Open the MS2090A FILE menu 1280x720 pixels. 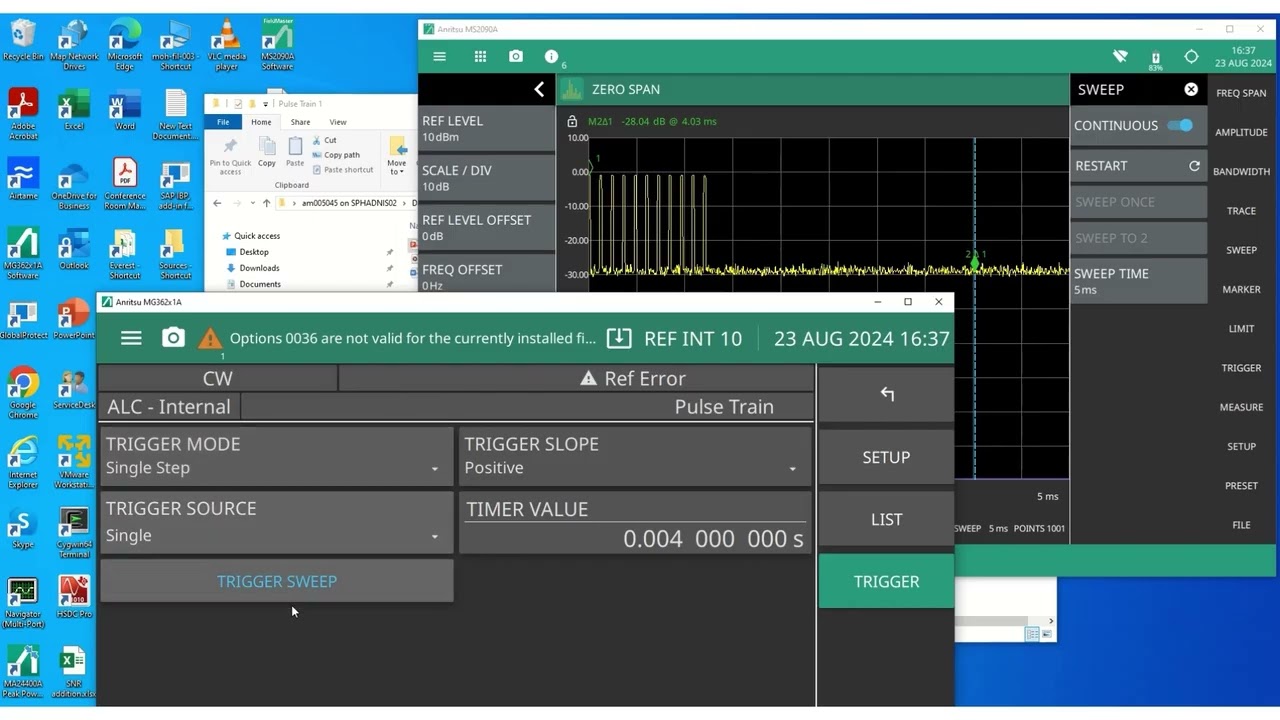click(1241, 525)
